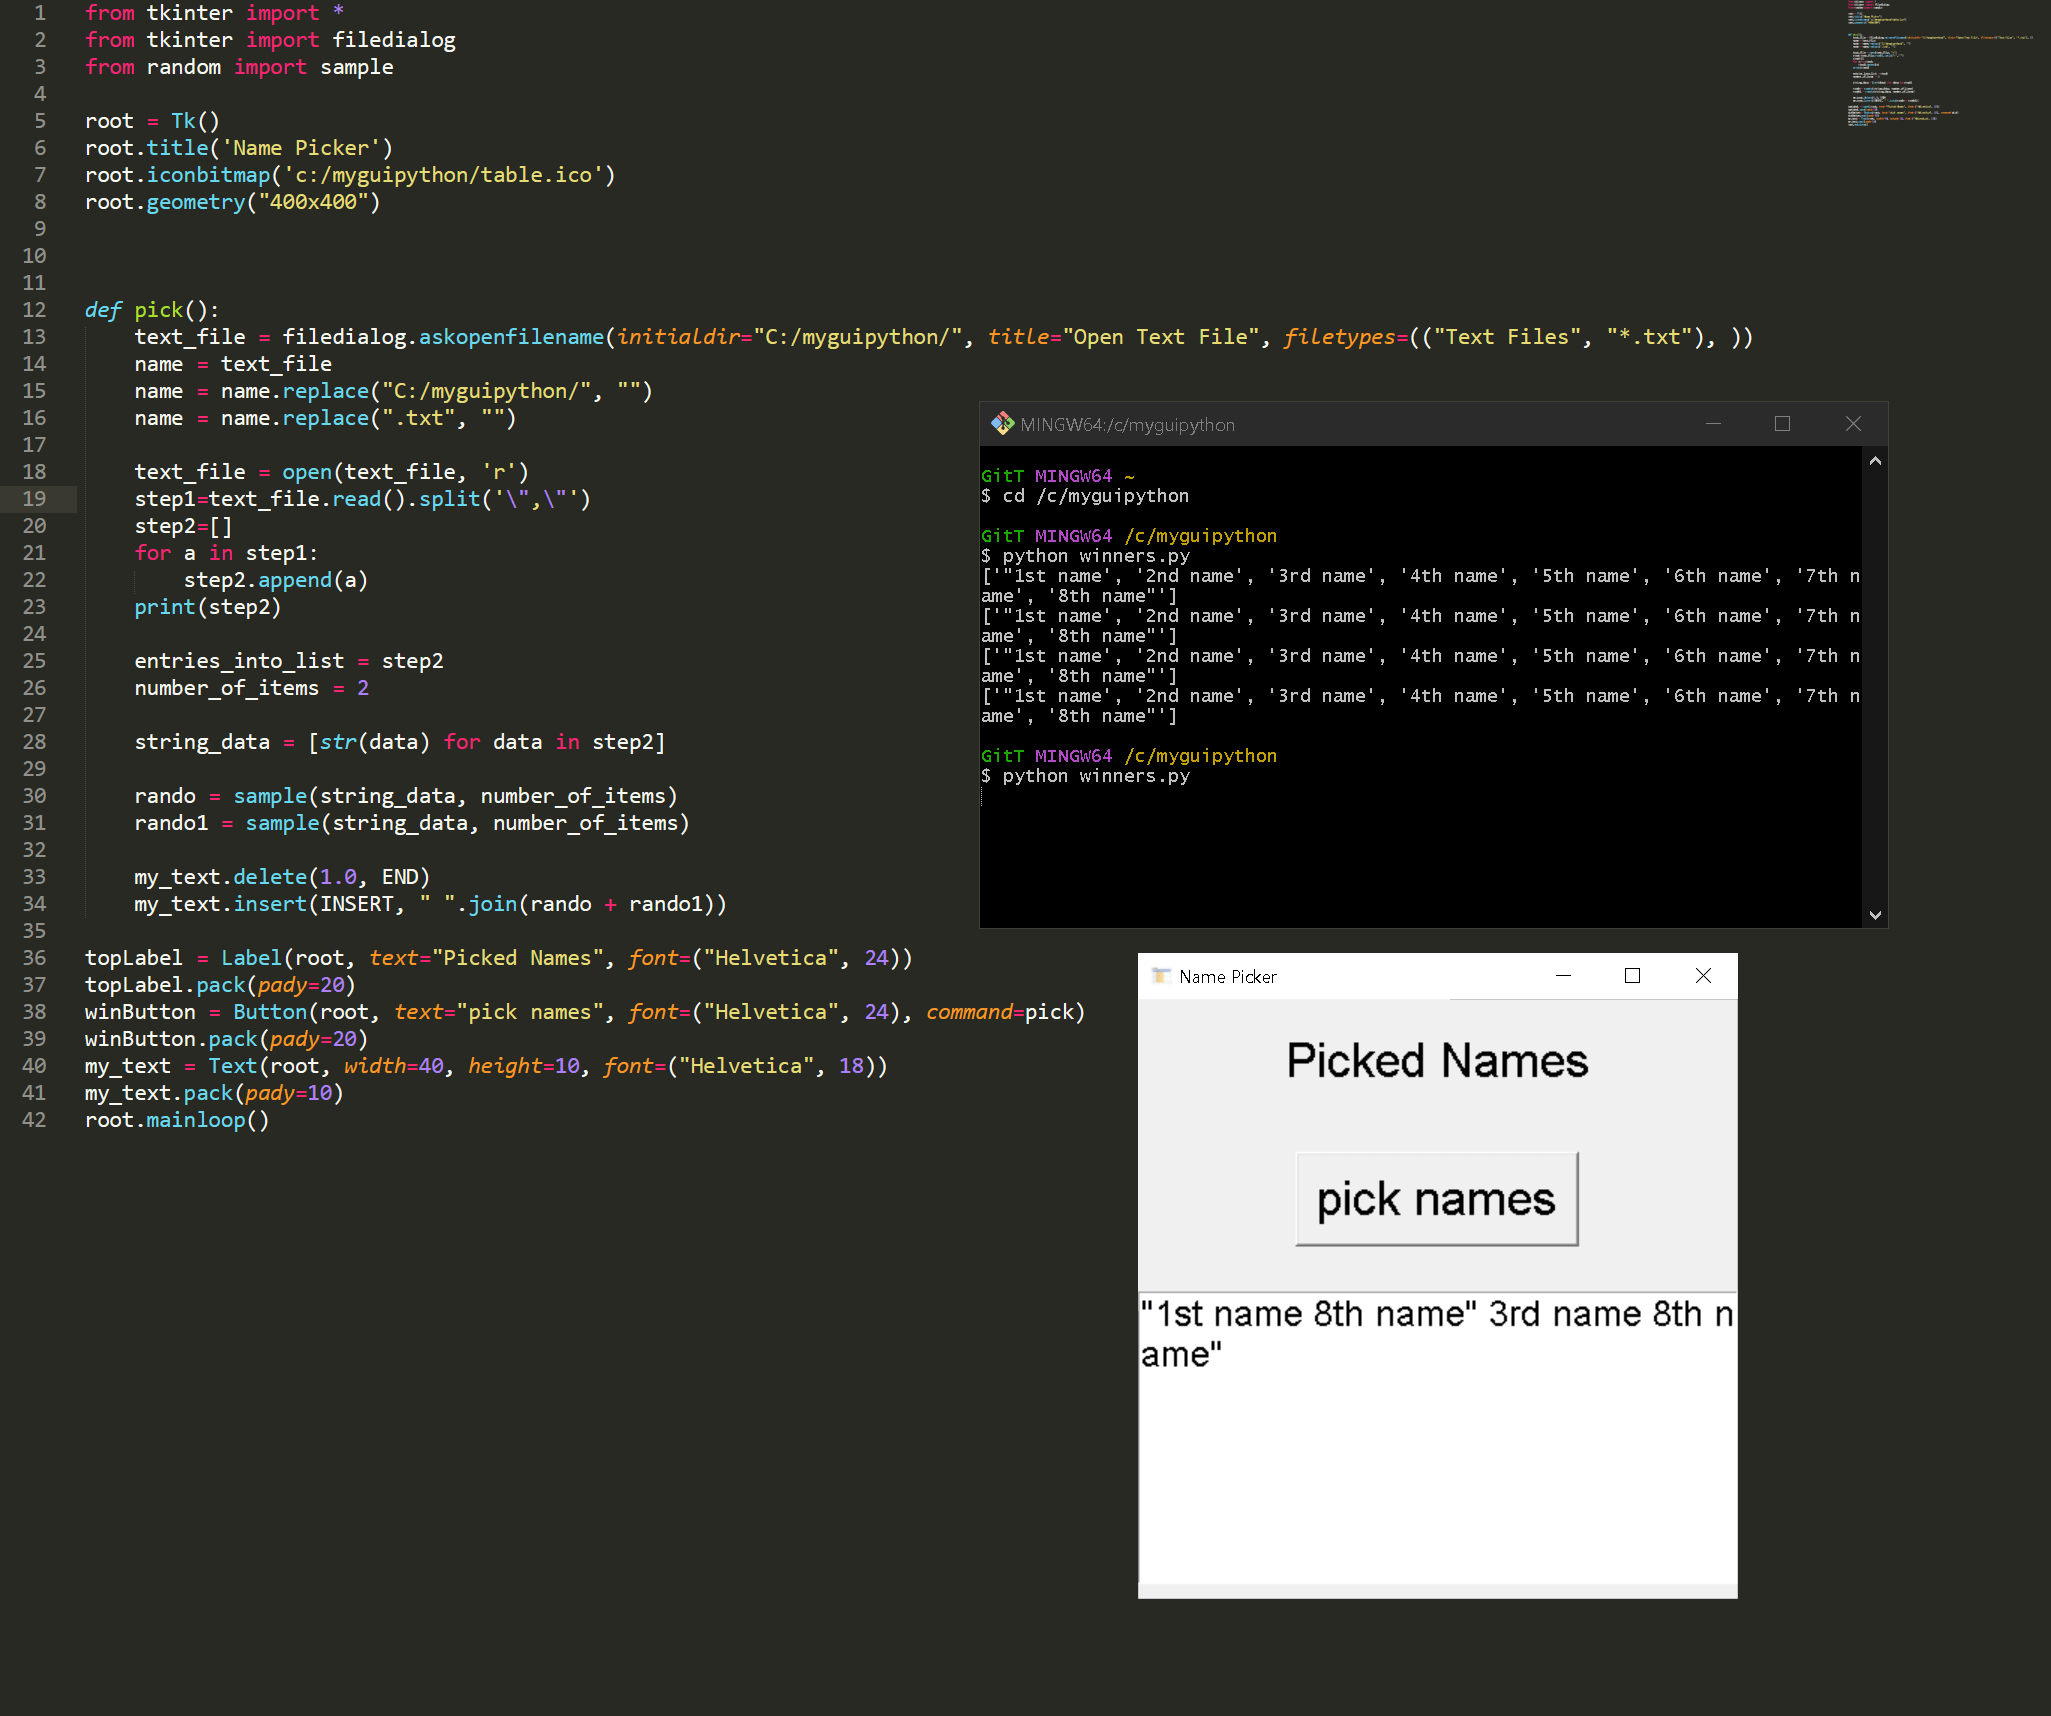Click the Name Picker title bar icon
Viewport: 2051px width, 1716px height.
click(1161, 976)
